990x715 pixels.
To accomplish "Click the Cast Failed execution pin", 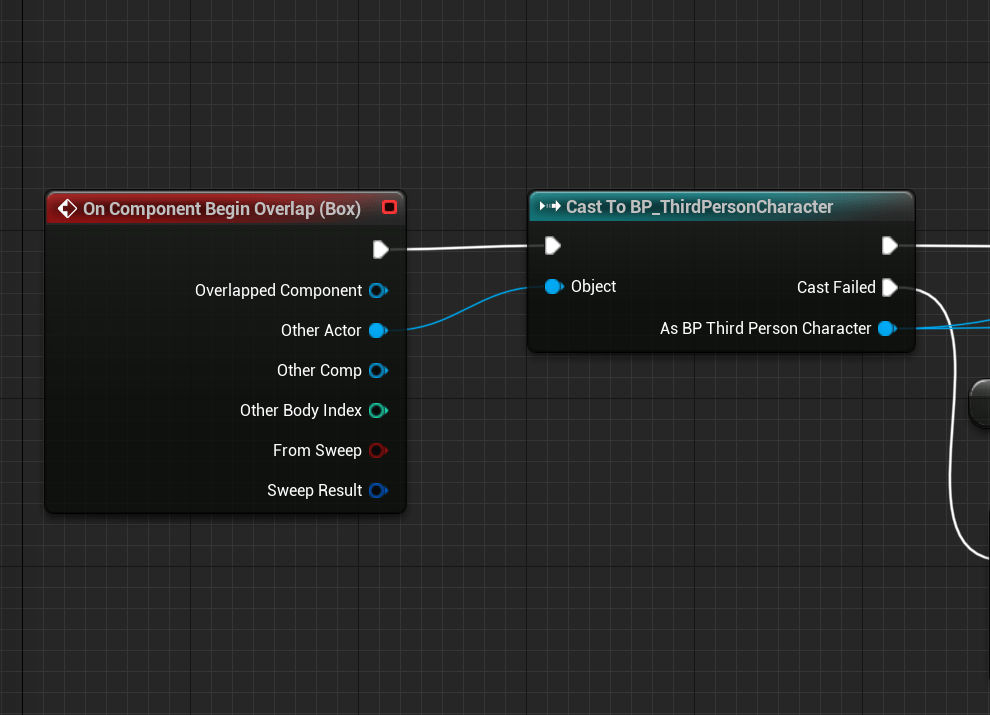I will tap(889, 288).
